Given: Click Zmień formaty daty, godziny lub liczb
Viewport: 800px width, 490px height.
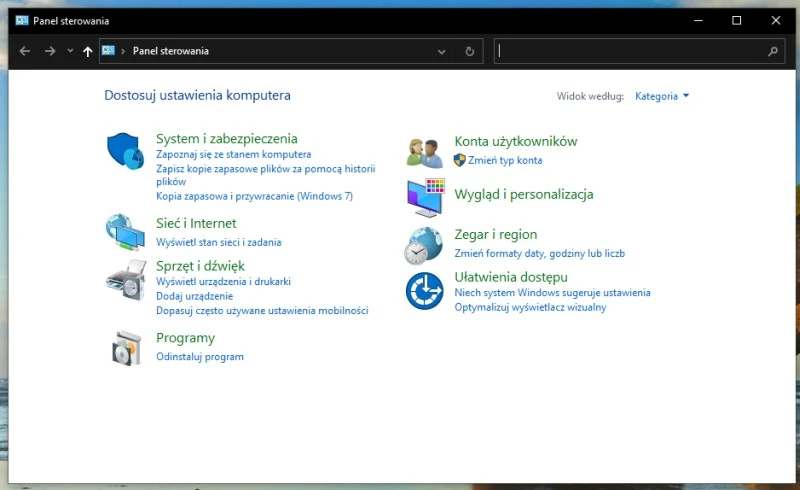Looking at the screenshot, I should pos(540,253).
